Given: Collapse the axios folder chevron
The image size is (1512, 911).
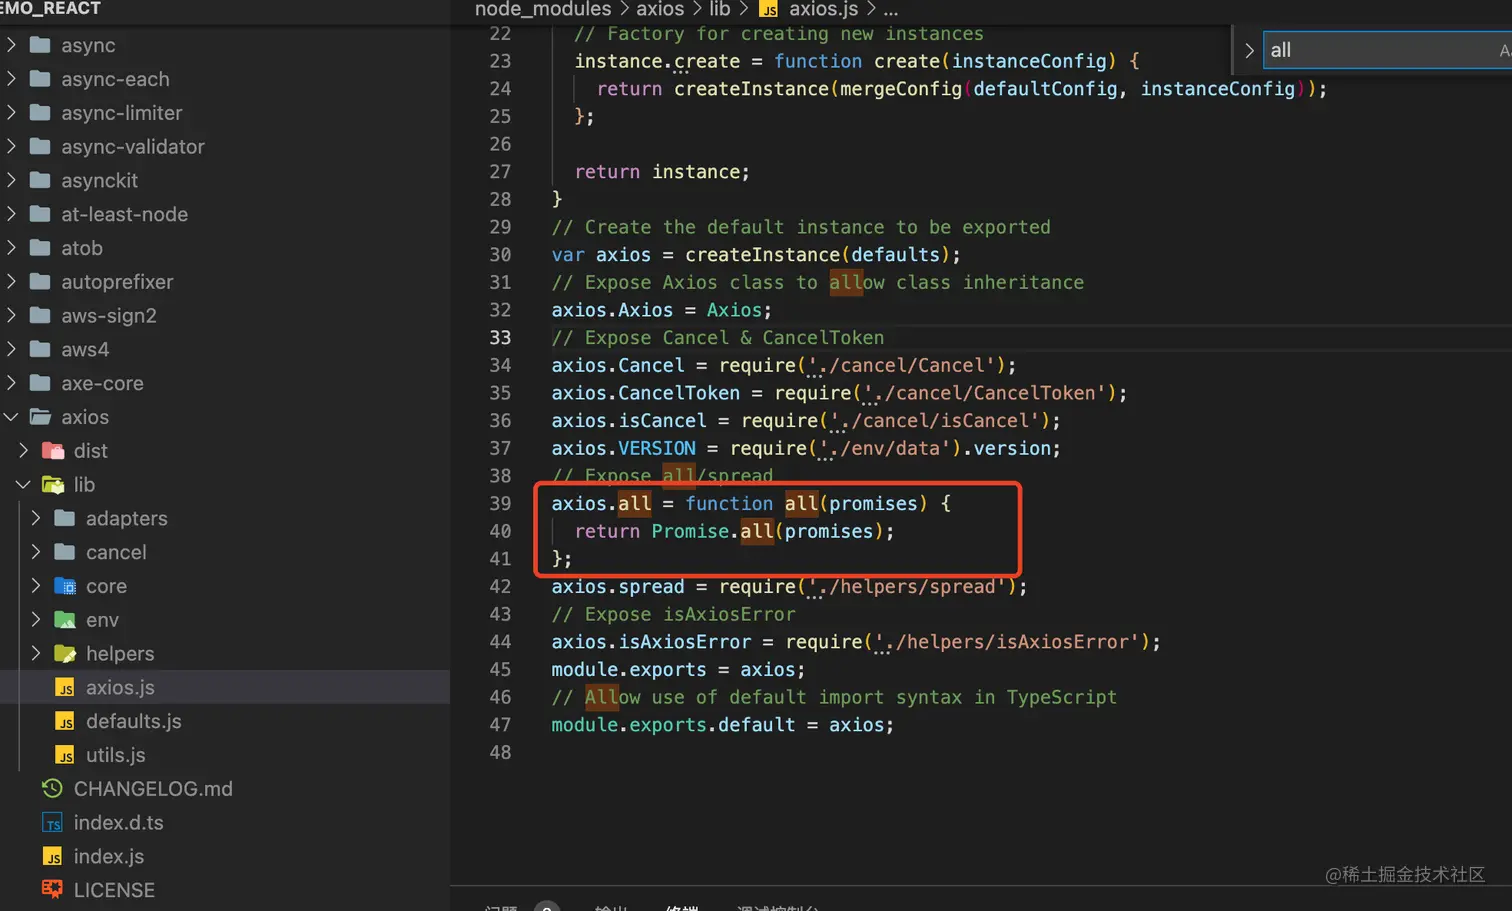Looking at the screenshot, I should pos(11,417).
